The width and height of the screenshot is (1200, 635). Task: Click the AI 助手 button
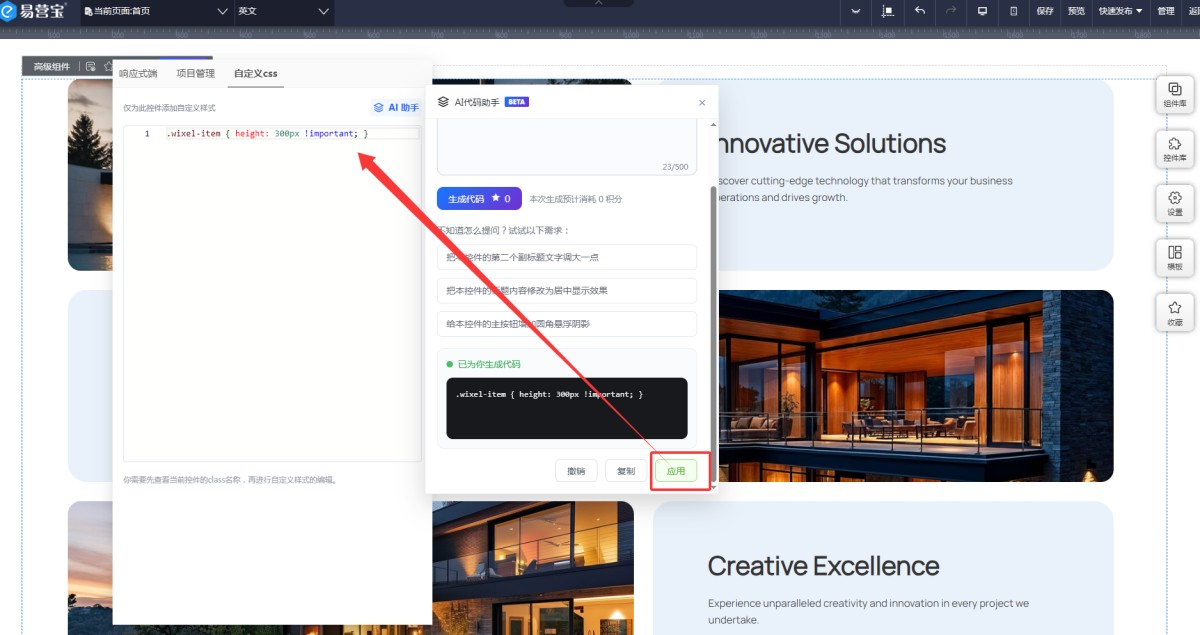(x=396, y=107)
